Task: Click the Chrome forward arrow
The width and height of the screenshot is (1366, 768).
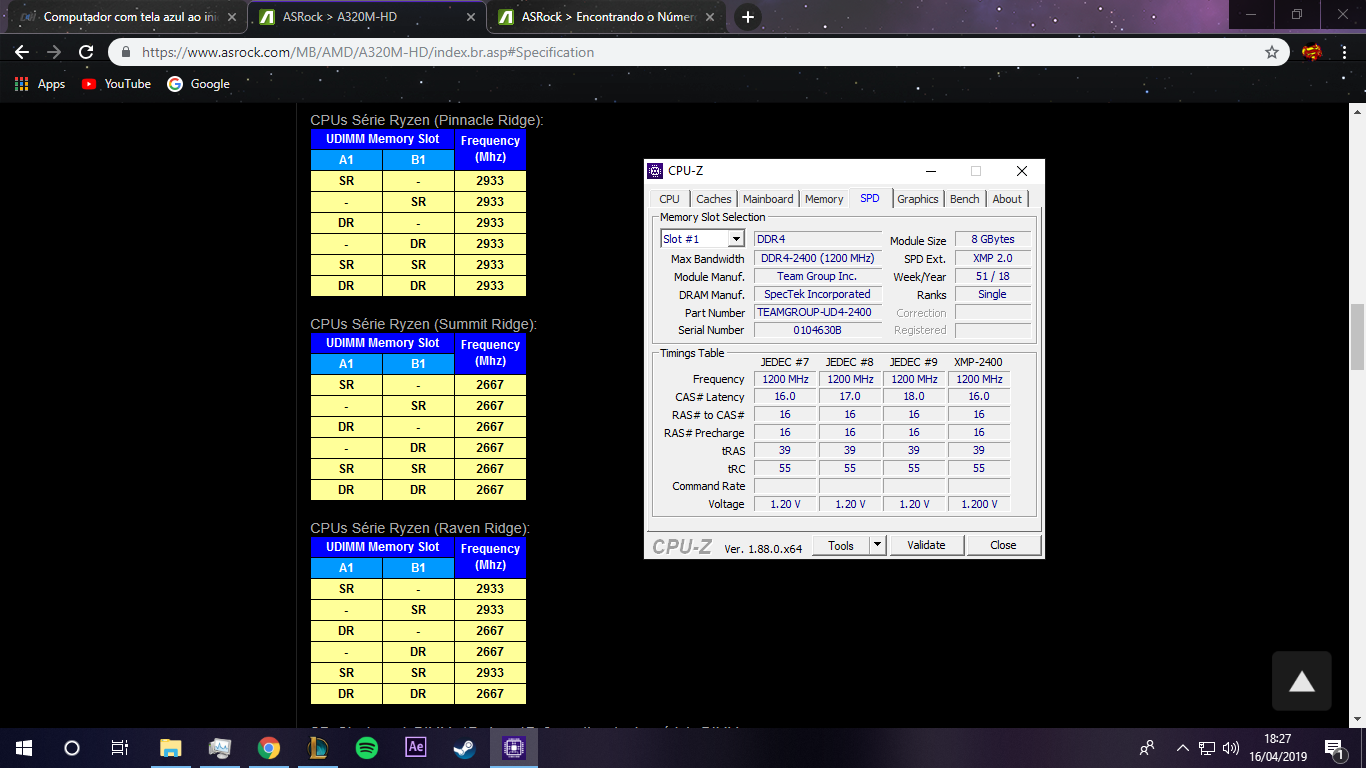Action: click(x=54, y=52)
